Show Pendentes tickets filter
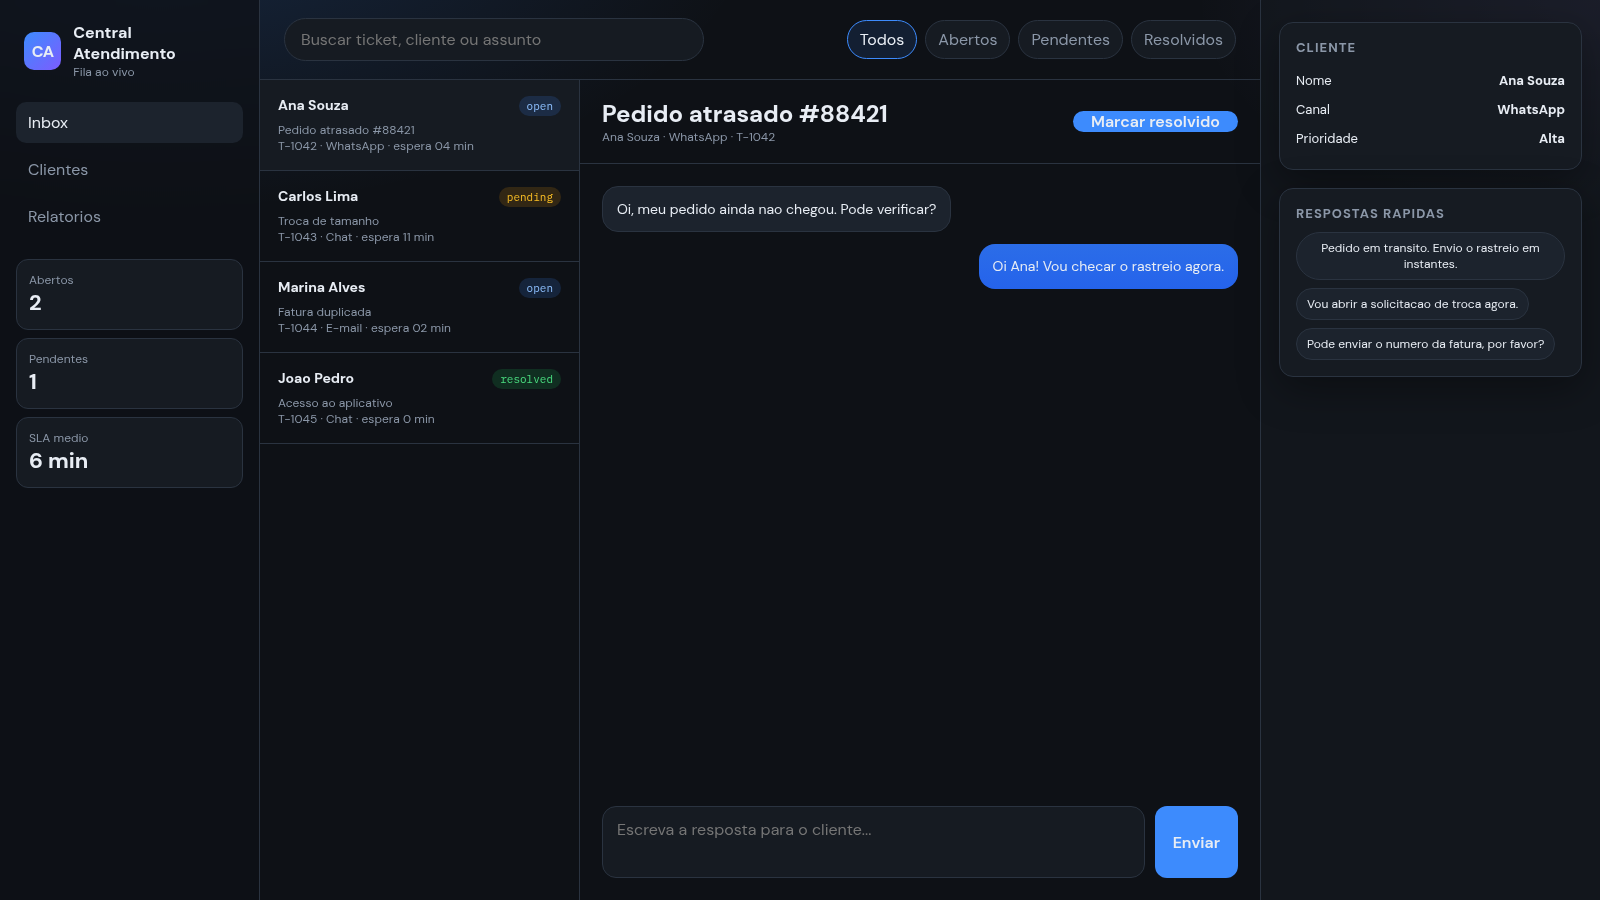This screenshot has width=1600, height=900. coord(1070,39)
